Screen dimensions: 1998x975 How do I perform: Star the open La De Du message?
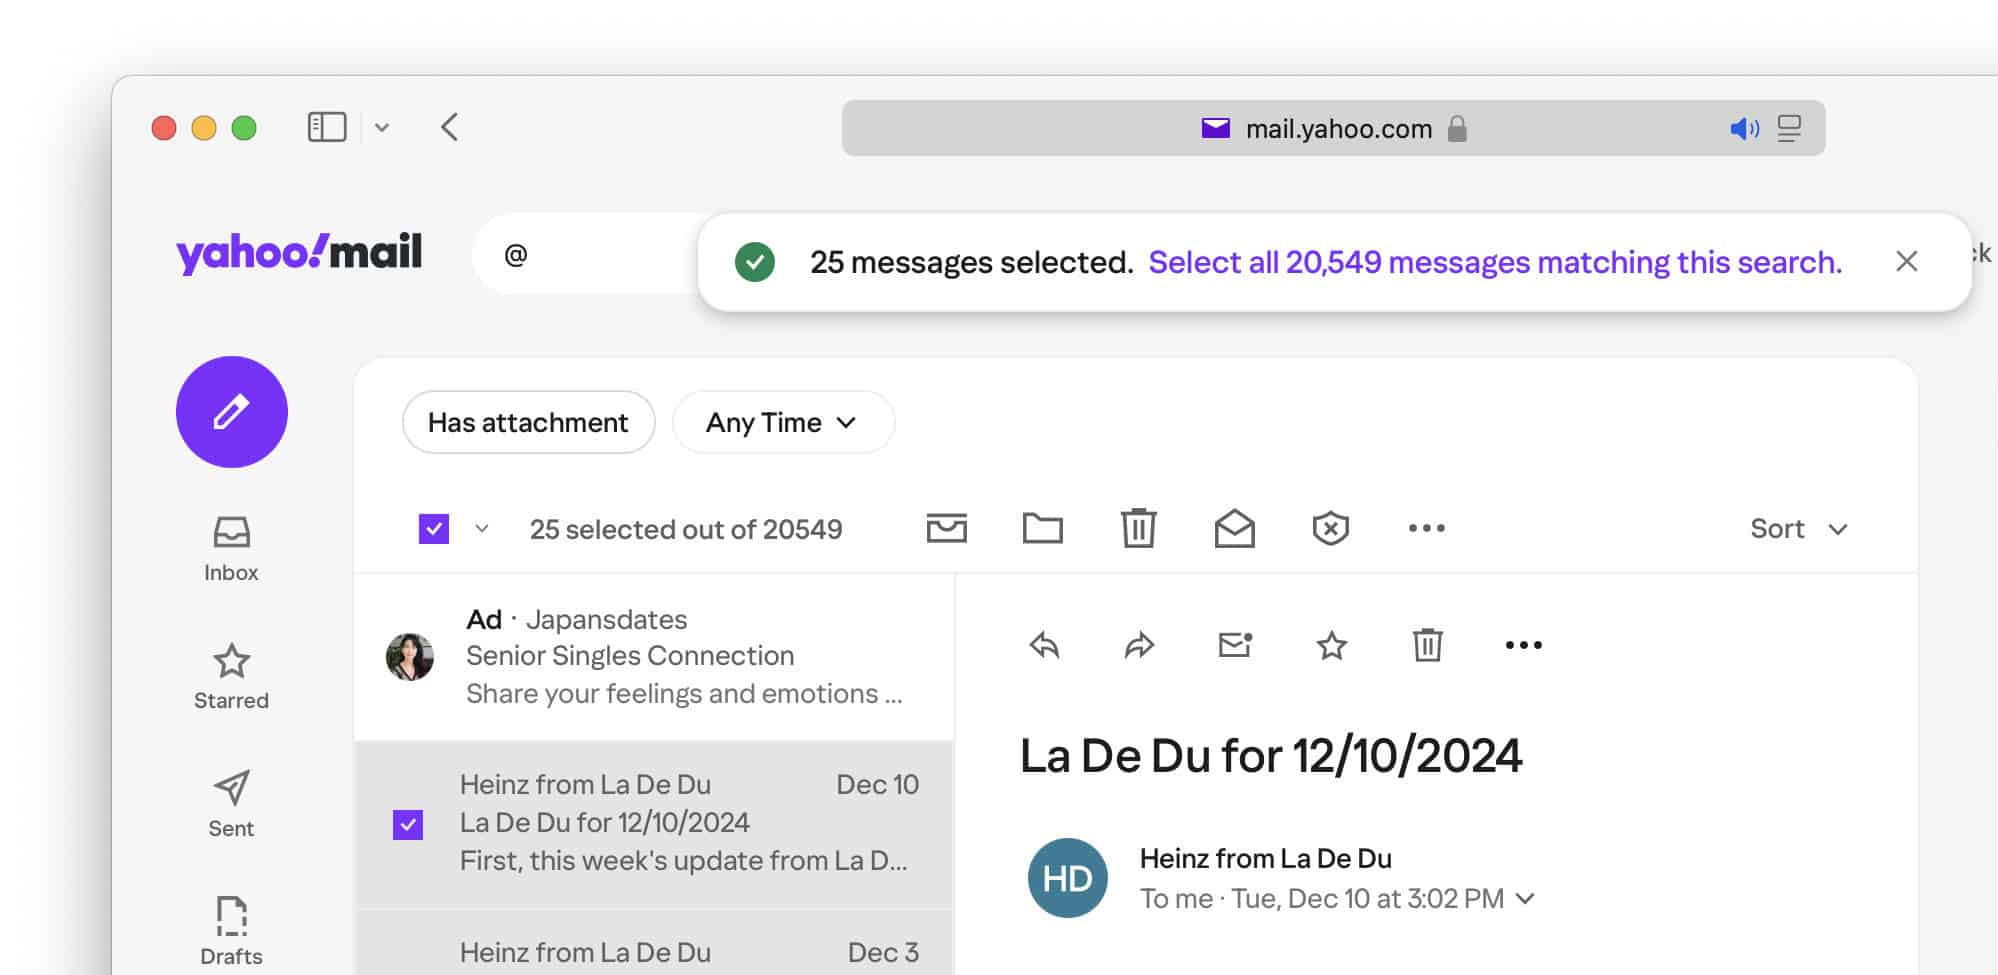click(x=1331, y=645)
